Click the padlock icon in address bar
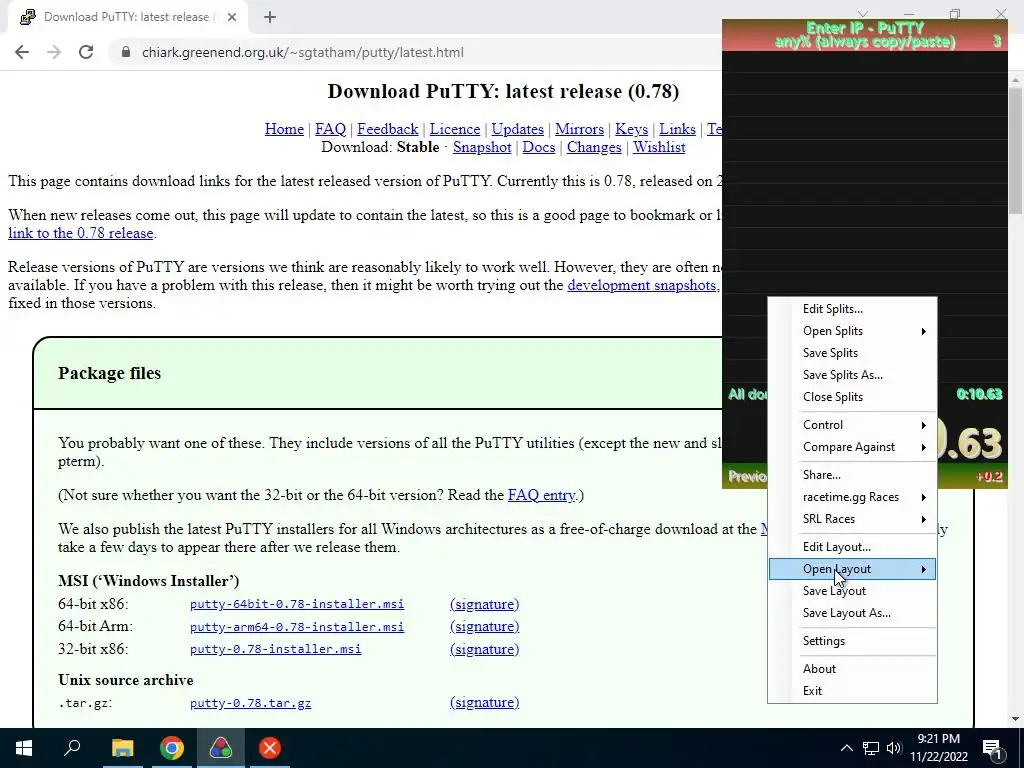Viewport: 1024px width, 768px height. (x=126, y=52)
